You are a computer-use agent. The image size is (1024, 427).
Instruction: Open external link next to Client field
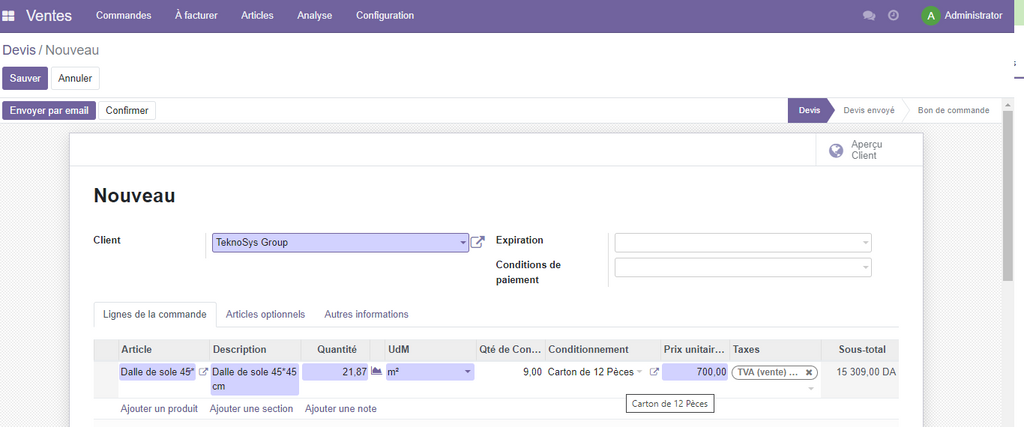(x=478, y=242)
